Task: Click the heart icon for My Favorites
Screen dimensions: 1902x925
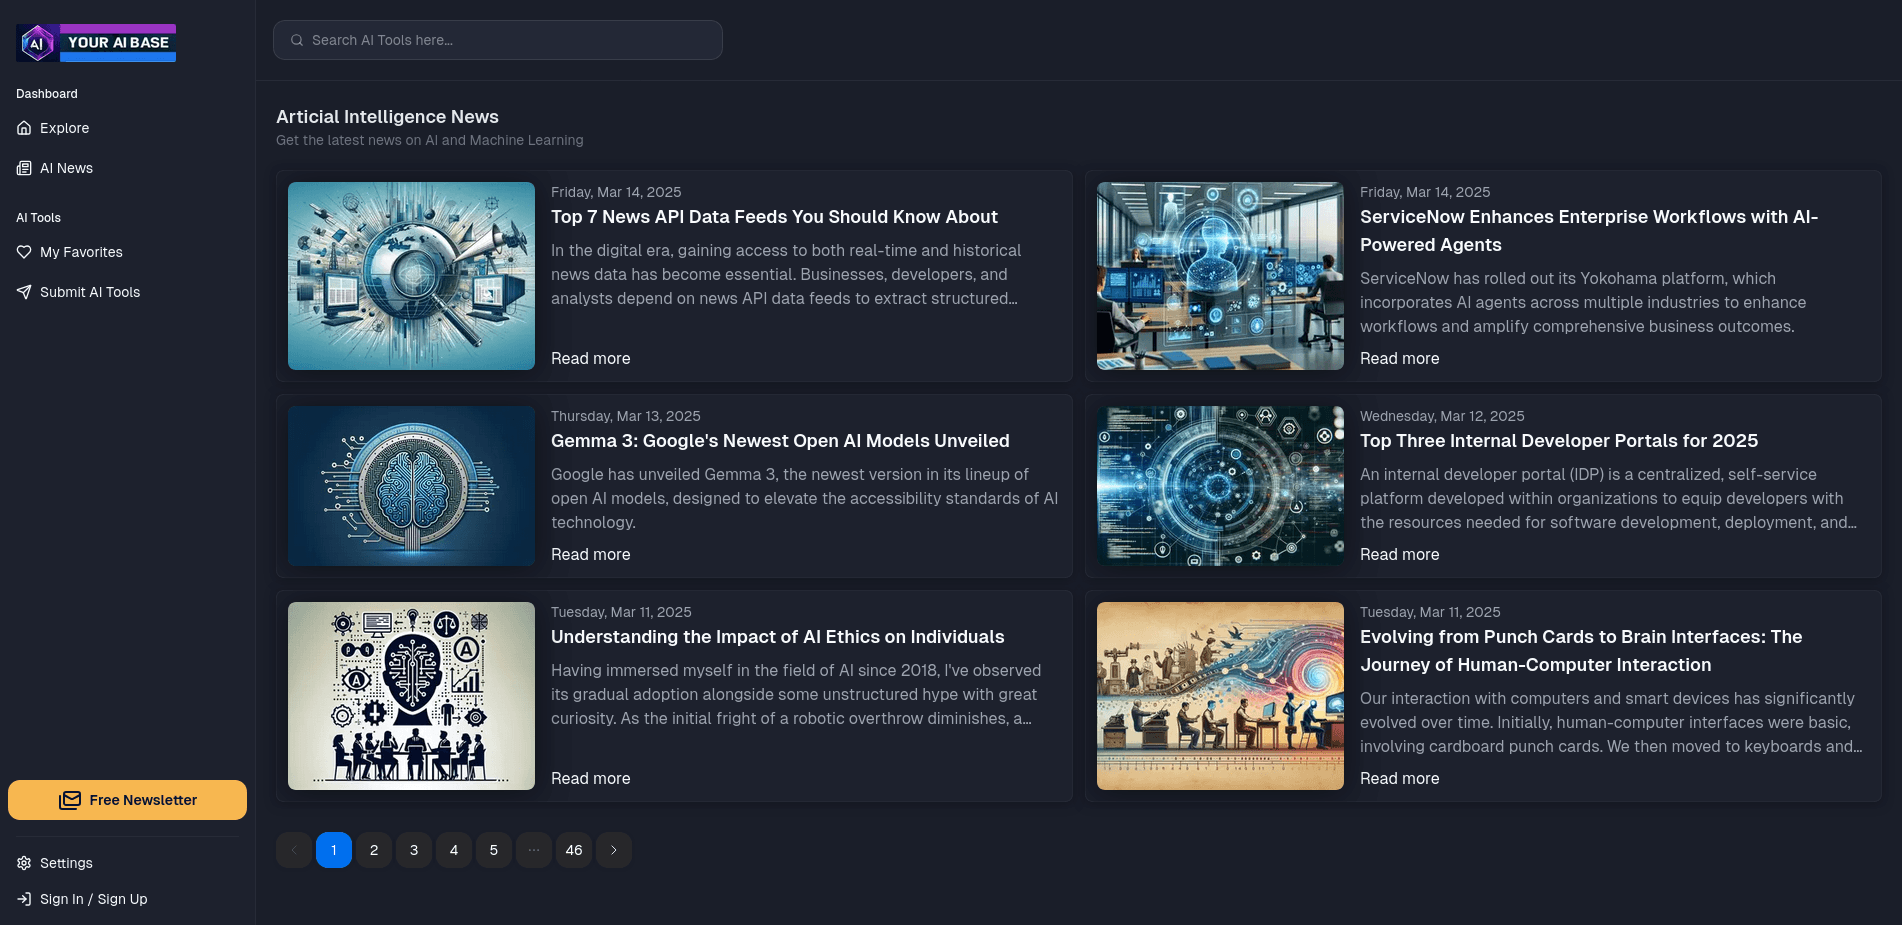Action: click(x=24, y=252)
